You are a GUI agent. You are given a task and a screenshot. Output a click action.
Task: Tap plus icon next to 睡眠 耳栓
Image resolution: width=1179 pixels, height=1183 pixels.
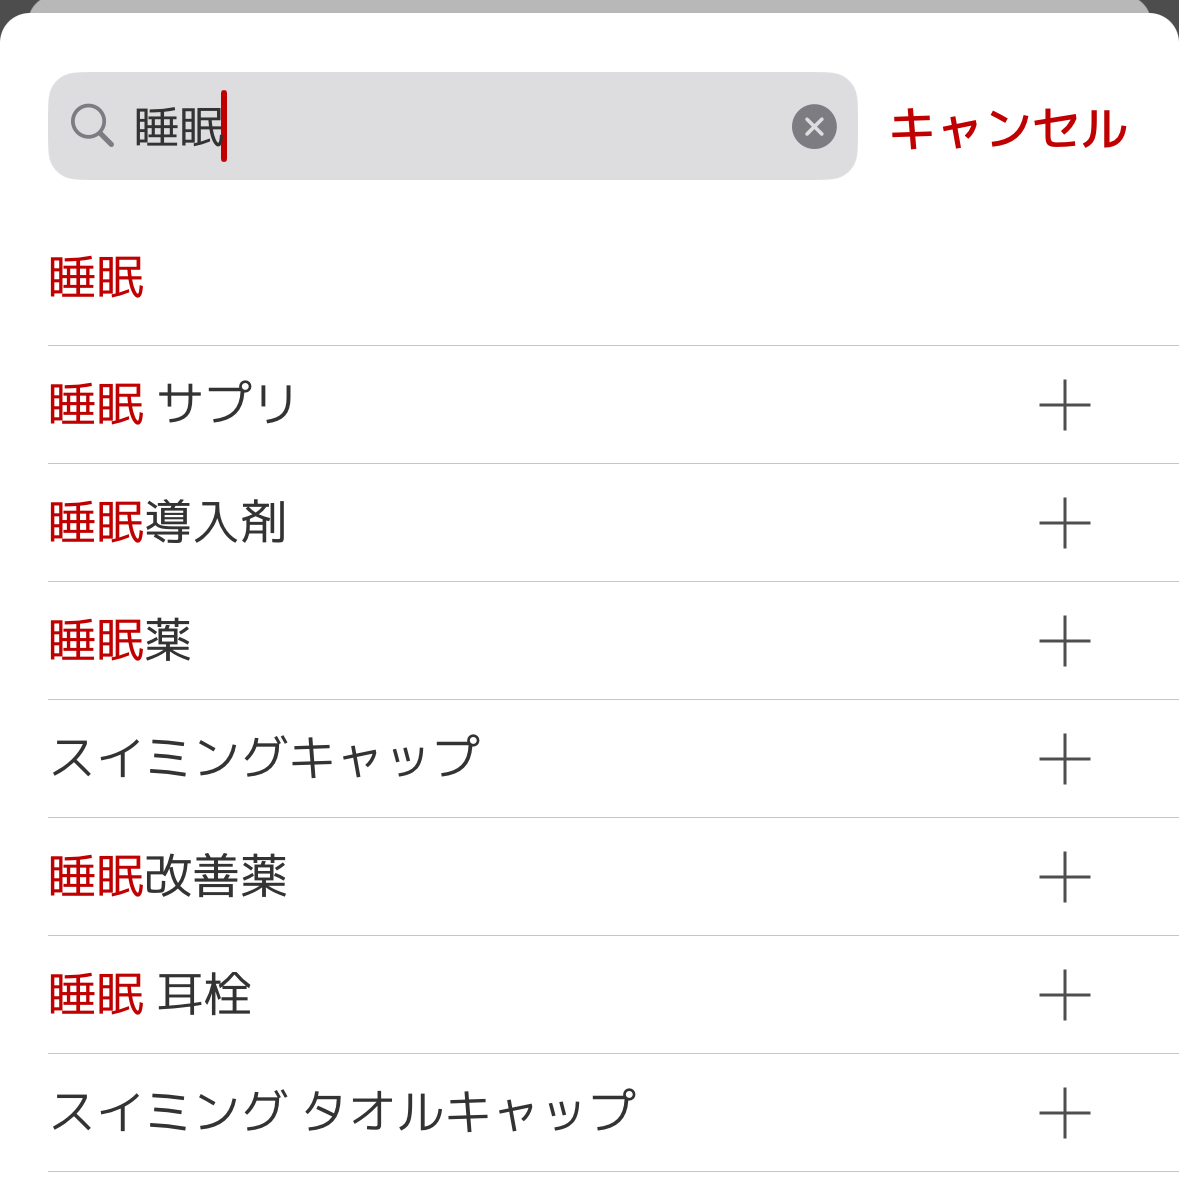[1064, 994]
